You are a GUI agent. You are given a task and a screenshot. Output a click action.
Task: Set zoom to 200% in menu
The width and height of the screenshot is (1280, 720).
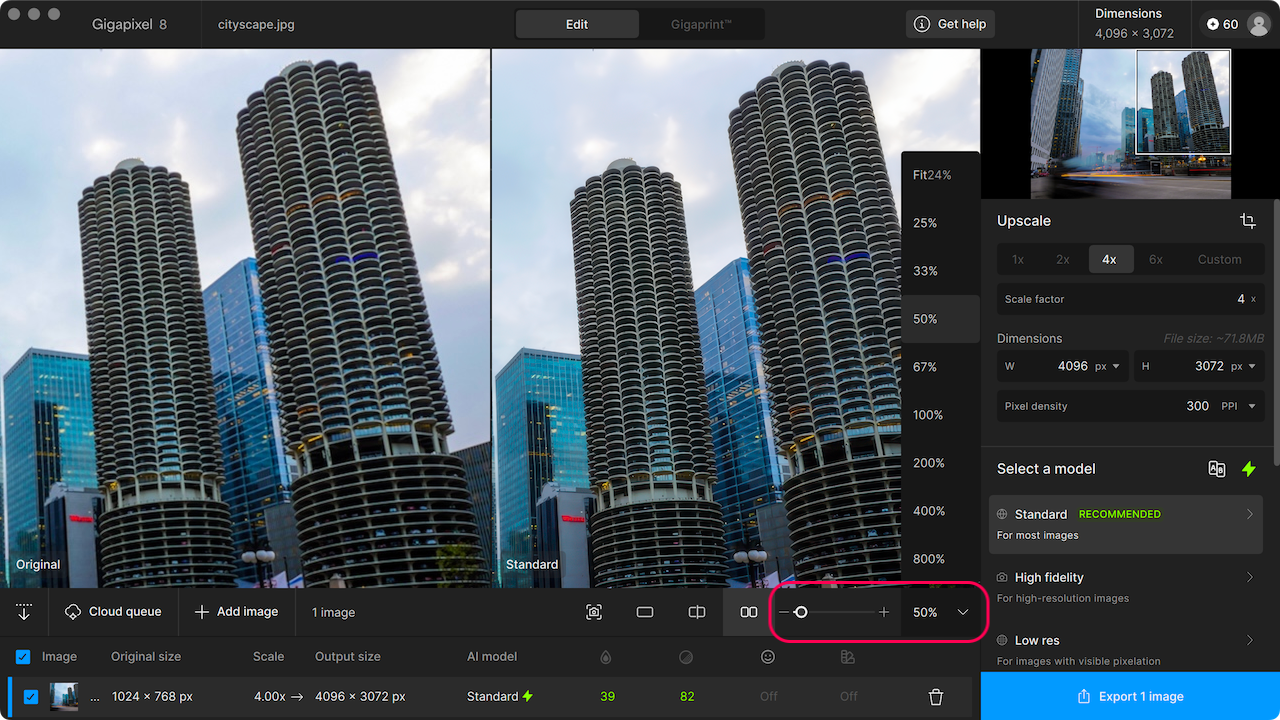941,463
